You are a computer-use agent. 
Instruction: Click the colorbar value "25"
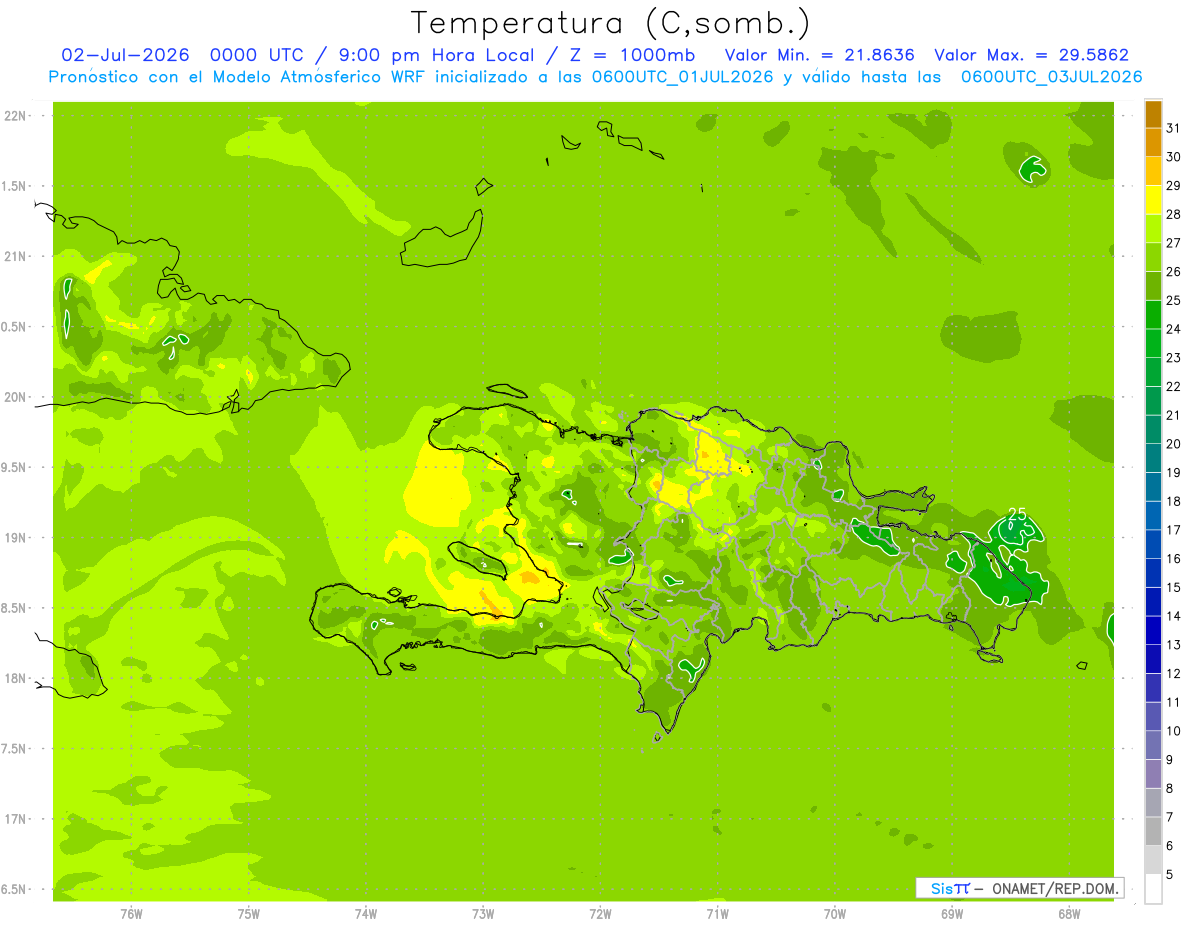pos(1173,300)
